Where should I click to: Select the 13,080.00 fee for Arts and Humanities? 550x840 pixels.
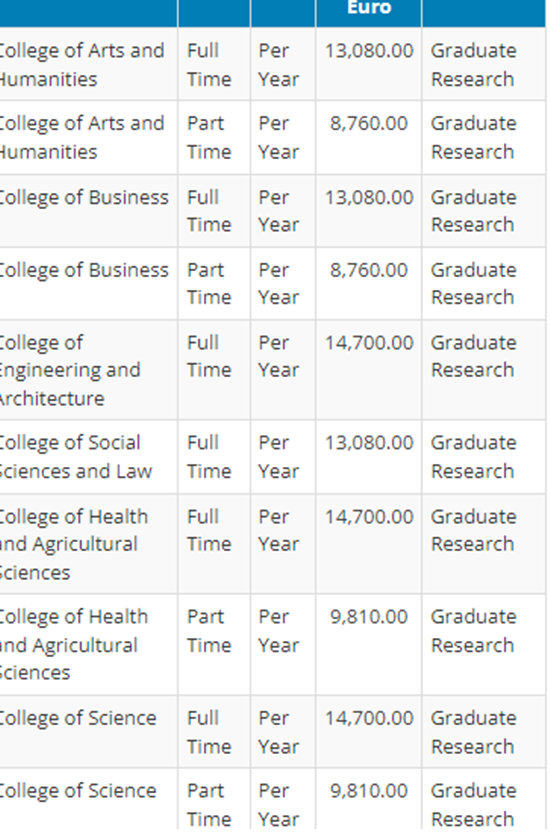369,51
